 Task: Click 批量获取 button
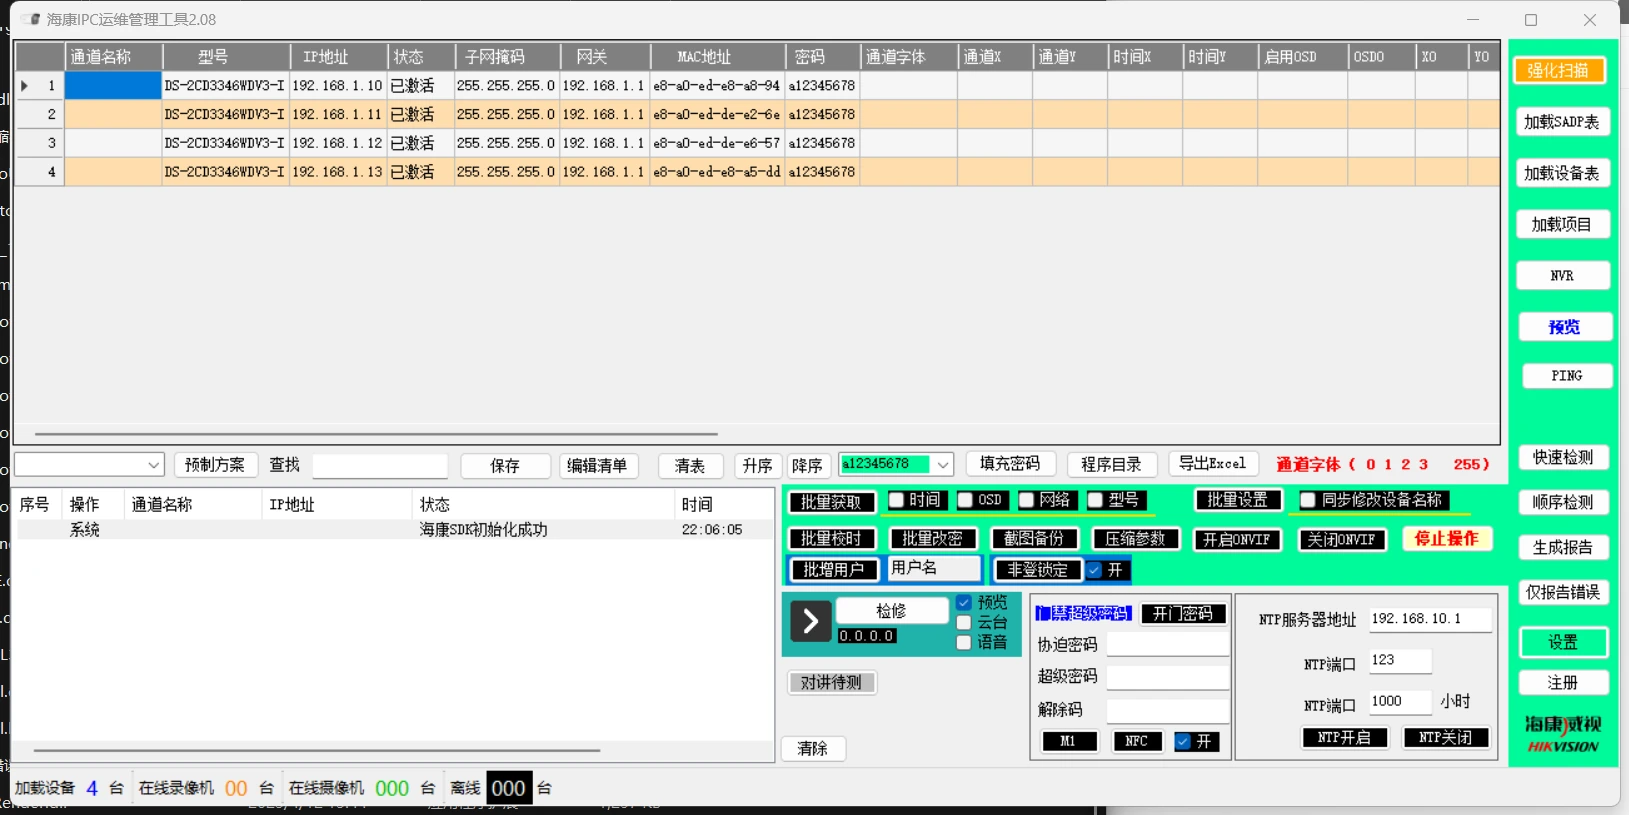pos(832,502)
